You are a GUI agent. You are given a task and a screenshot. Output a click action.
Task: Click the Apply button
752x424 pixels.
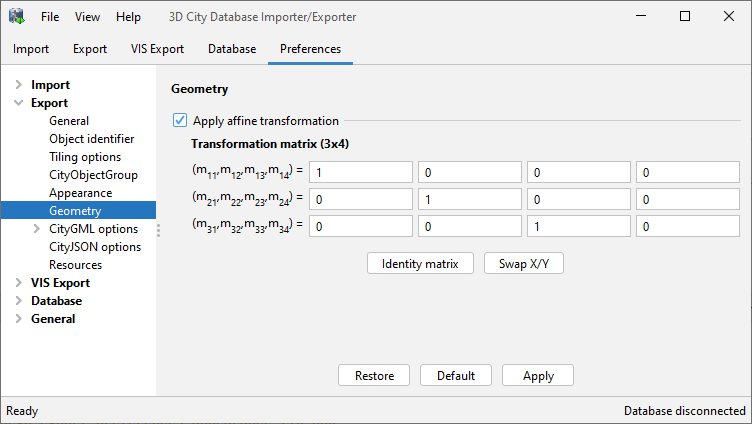point(538,375)
